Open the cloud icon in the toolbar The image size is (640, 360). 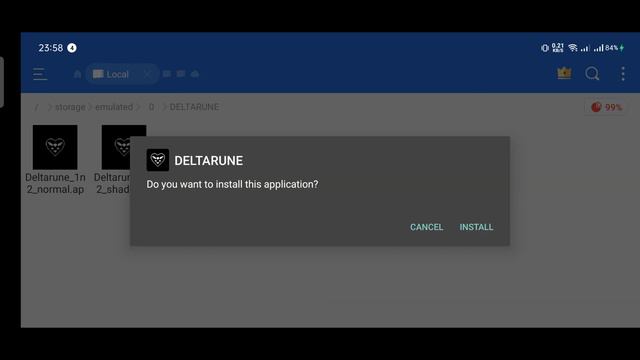coord(195,74)
